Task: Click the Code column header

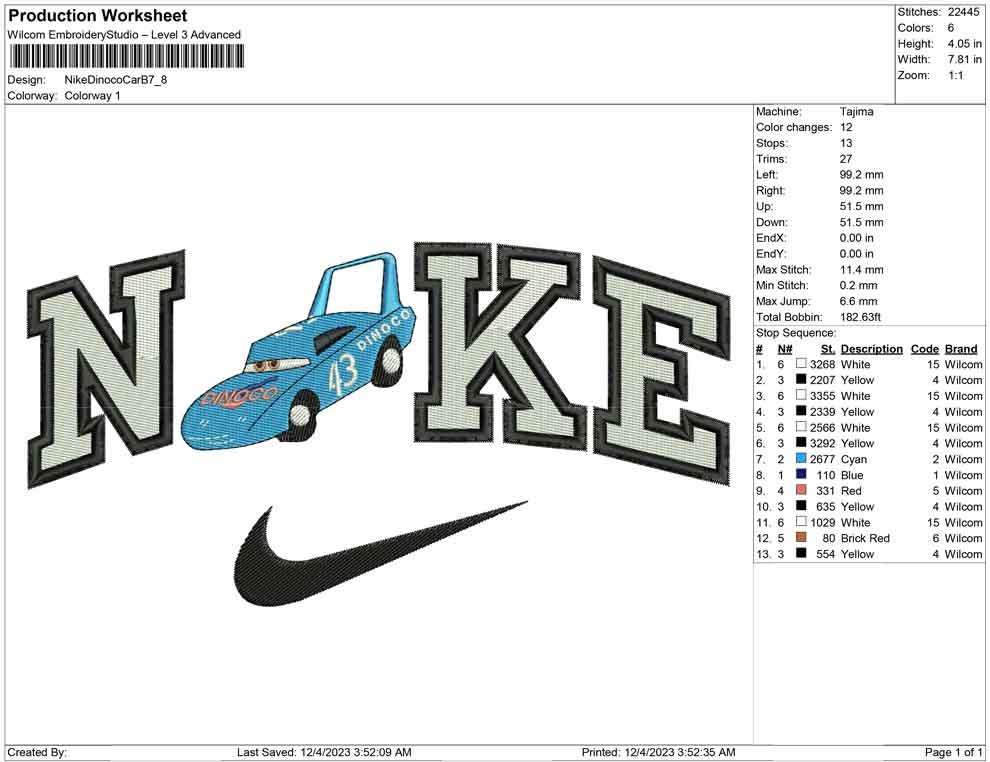Action: tap(924, 348)
